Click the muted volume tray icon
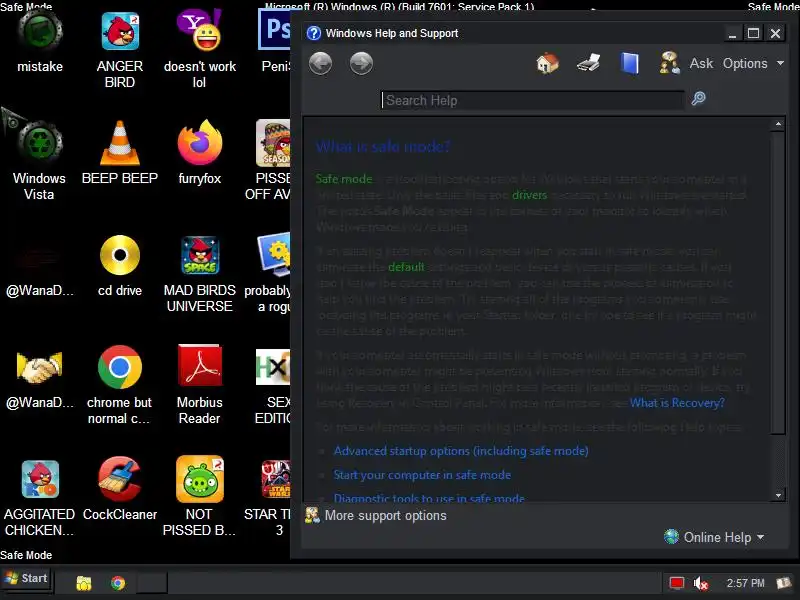This screenshot has width=800, height=600. 701,583
